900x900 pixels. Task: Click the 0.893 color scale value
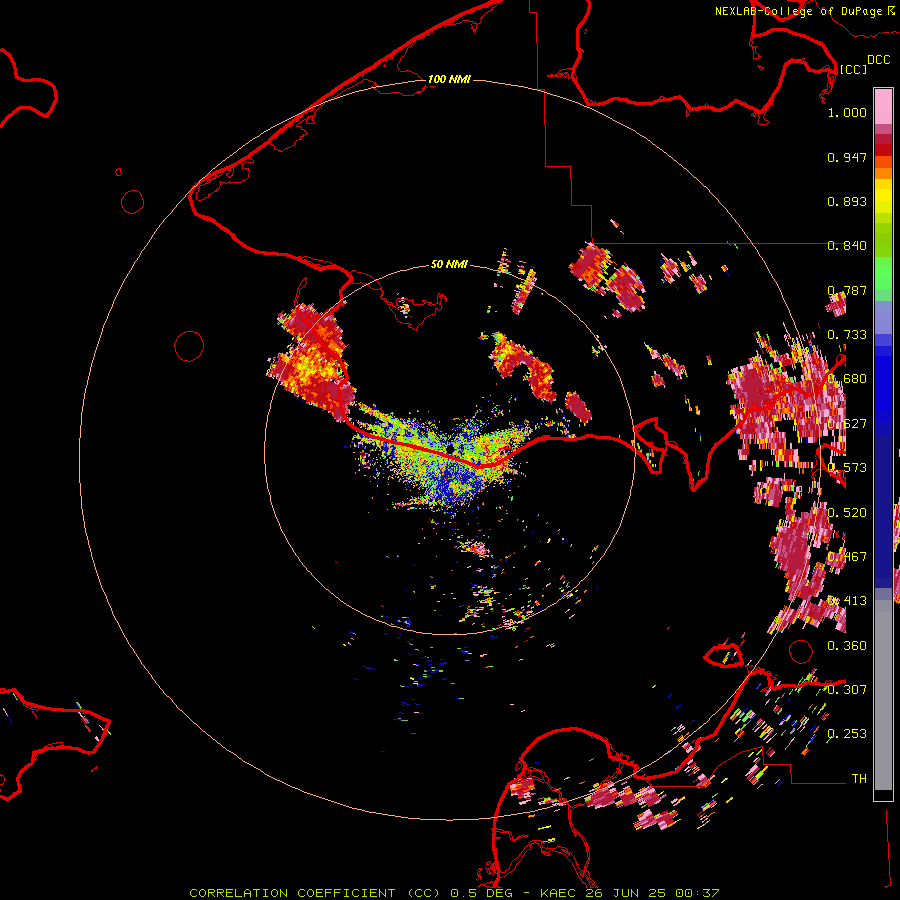pos(847,201)
